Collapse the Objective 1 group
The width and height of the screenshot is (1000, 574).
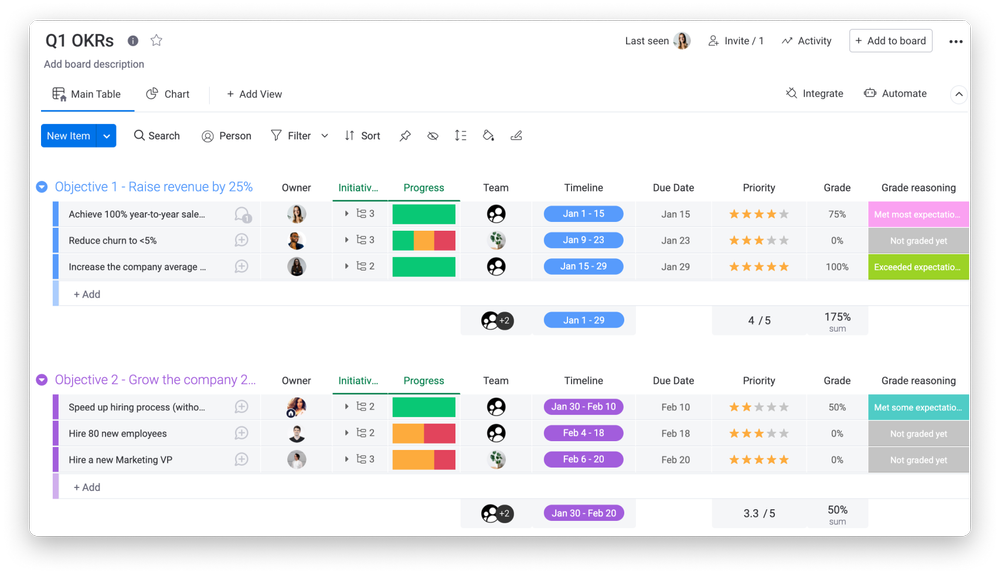(x=42, y=187)
